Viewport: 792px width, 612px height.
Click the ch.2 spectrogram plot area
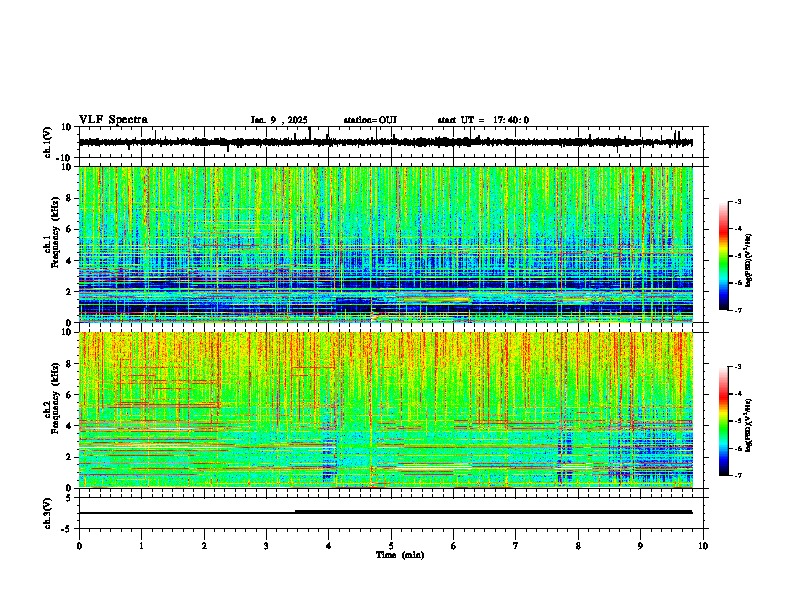coord(386,410)
